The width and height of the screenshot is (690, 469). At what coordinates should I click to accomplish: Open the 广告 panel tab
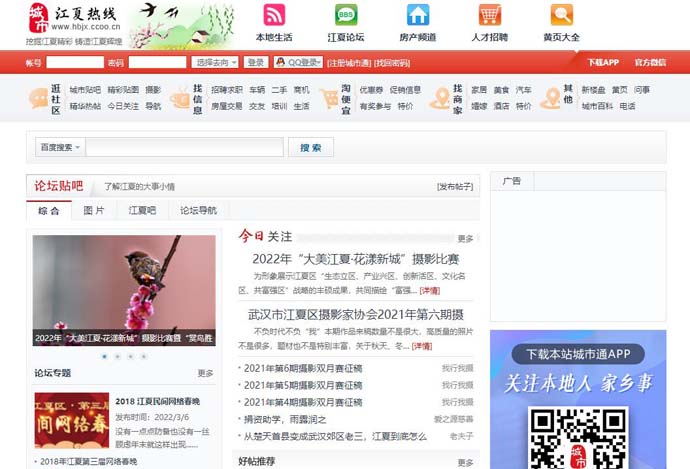tap(512, 181)
